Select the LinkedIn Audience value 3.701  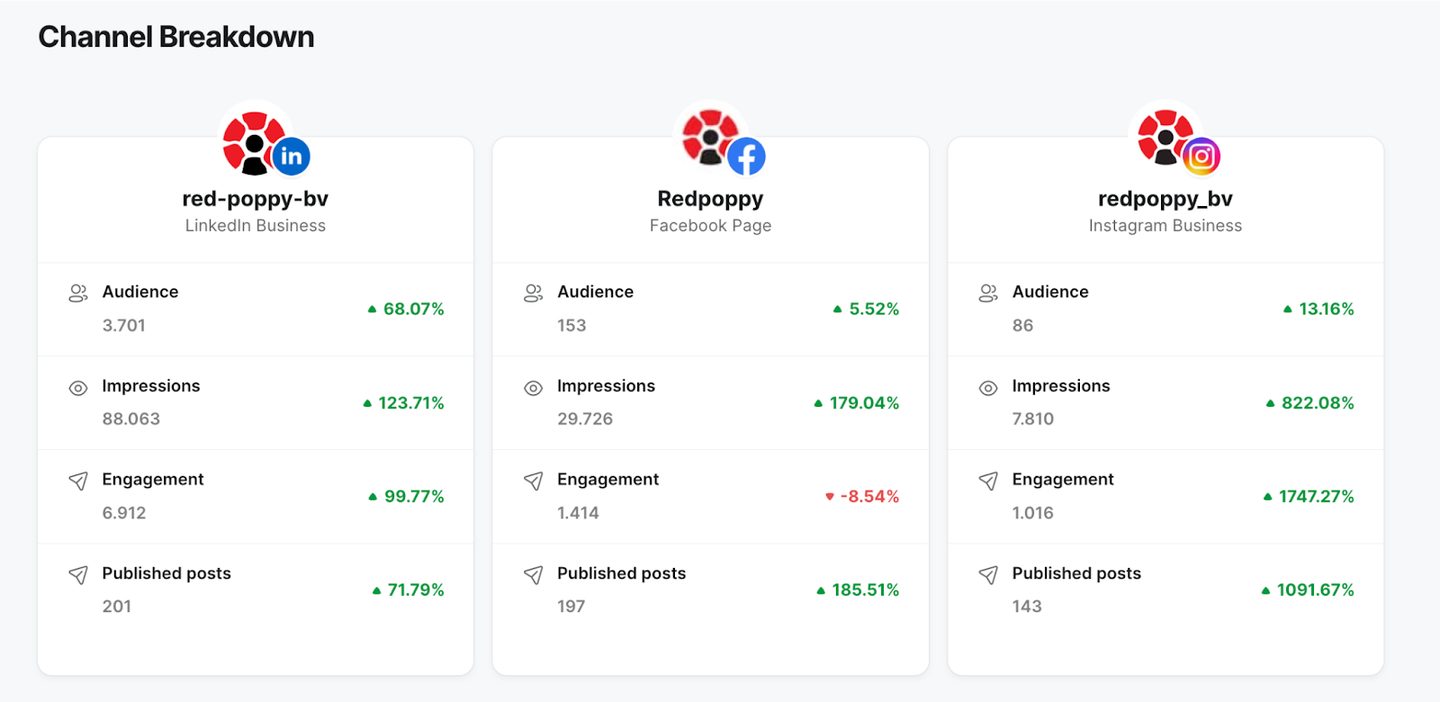pos(124,325)
